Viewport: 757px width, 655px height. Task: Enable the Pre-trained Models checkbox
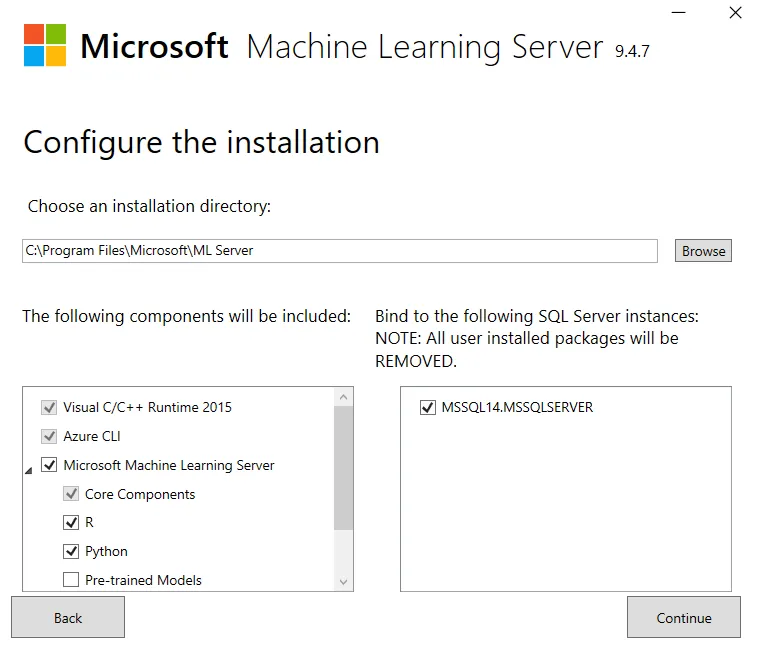71,580
